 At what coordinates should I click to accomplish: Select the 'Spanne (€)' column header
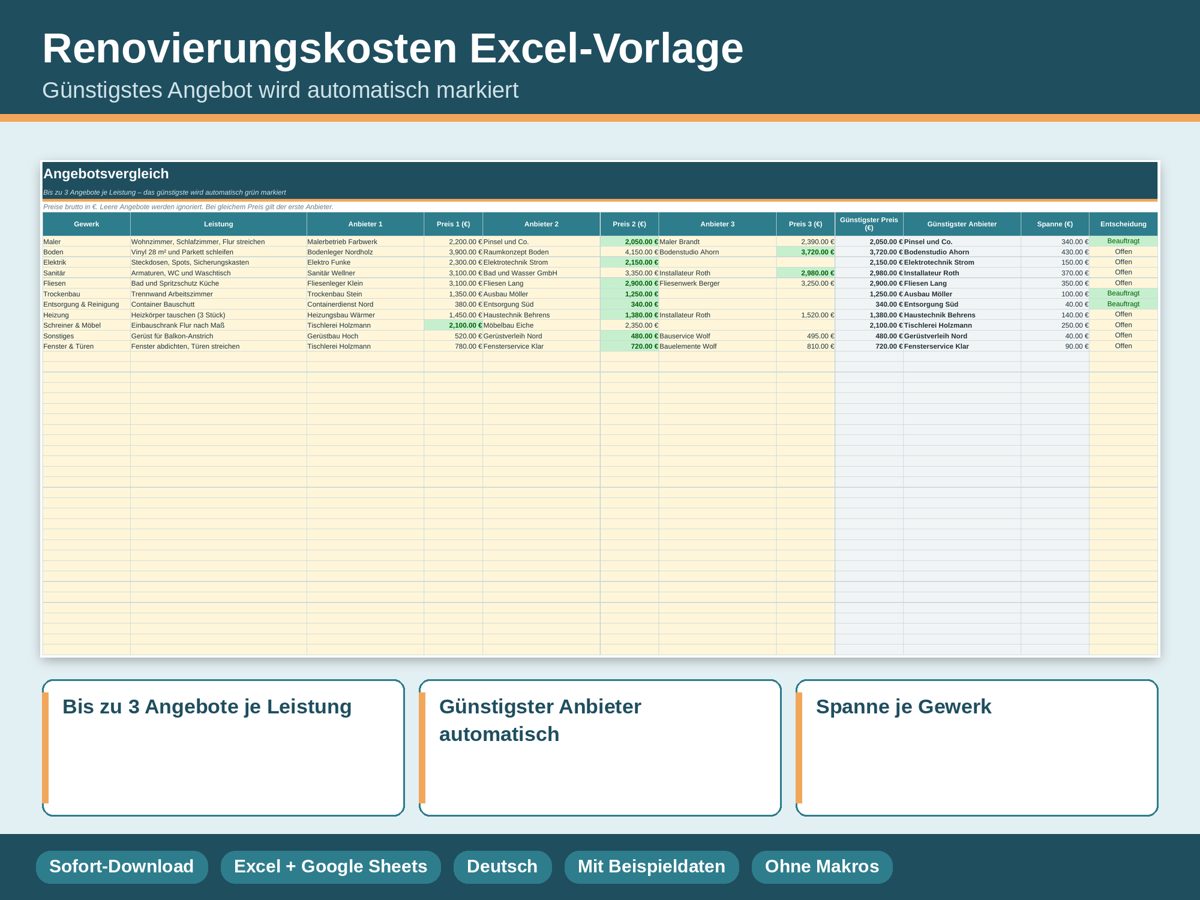pos(1055,224)
